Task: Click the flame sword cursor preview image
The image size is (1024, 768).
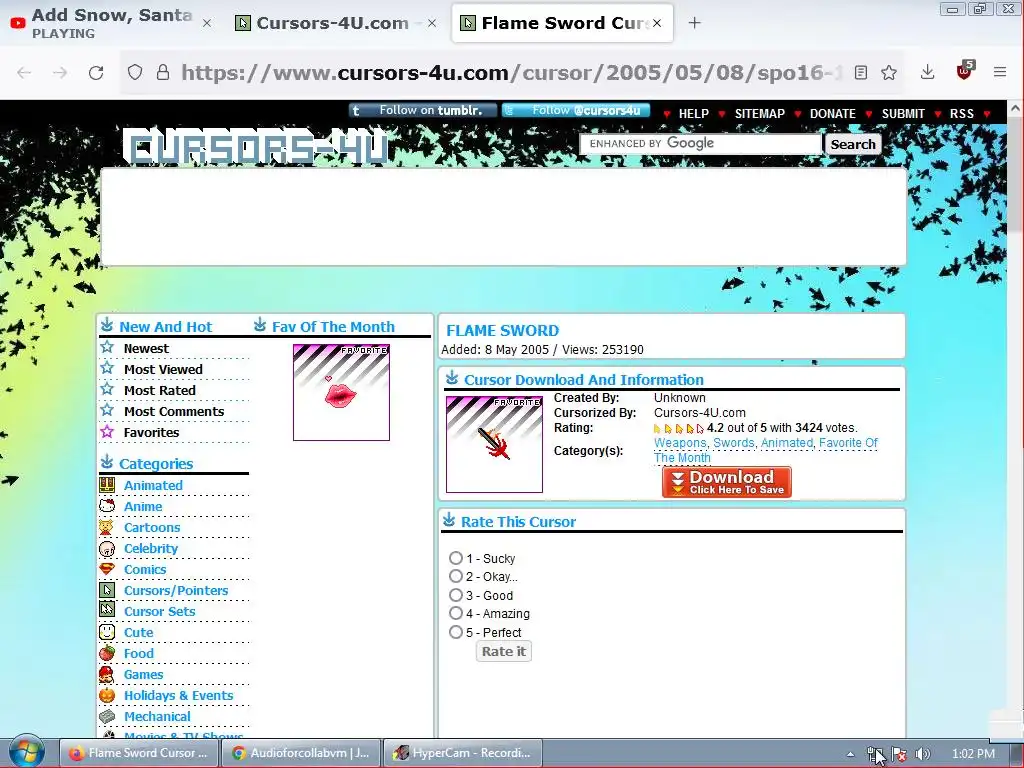Action: [x=494, y=444]
